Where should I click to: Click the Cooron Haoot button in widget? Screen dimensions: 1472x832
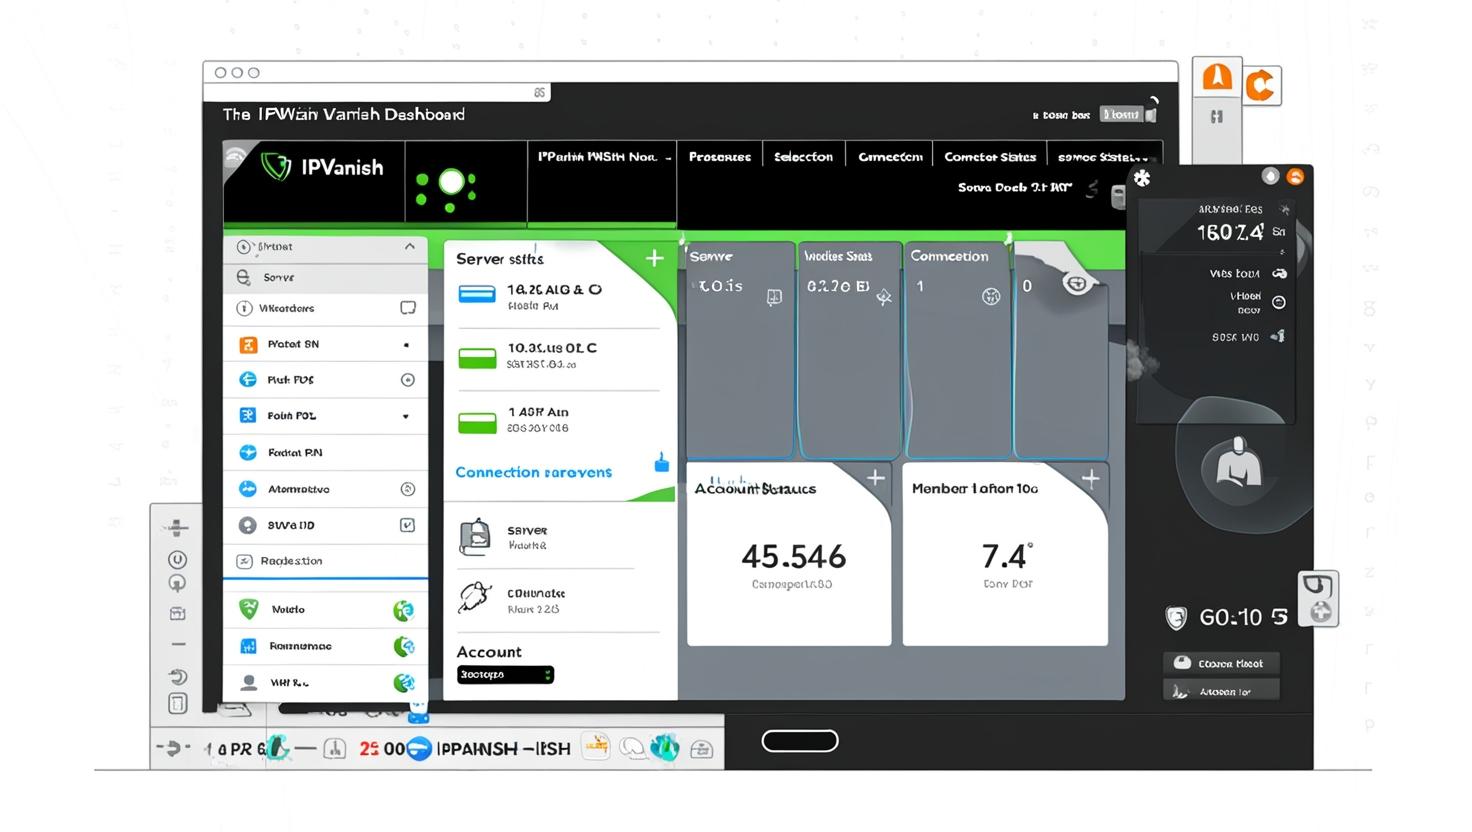pyautogui.click(x=1221, y=663)
